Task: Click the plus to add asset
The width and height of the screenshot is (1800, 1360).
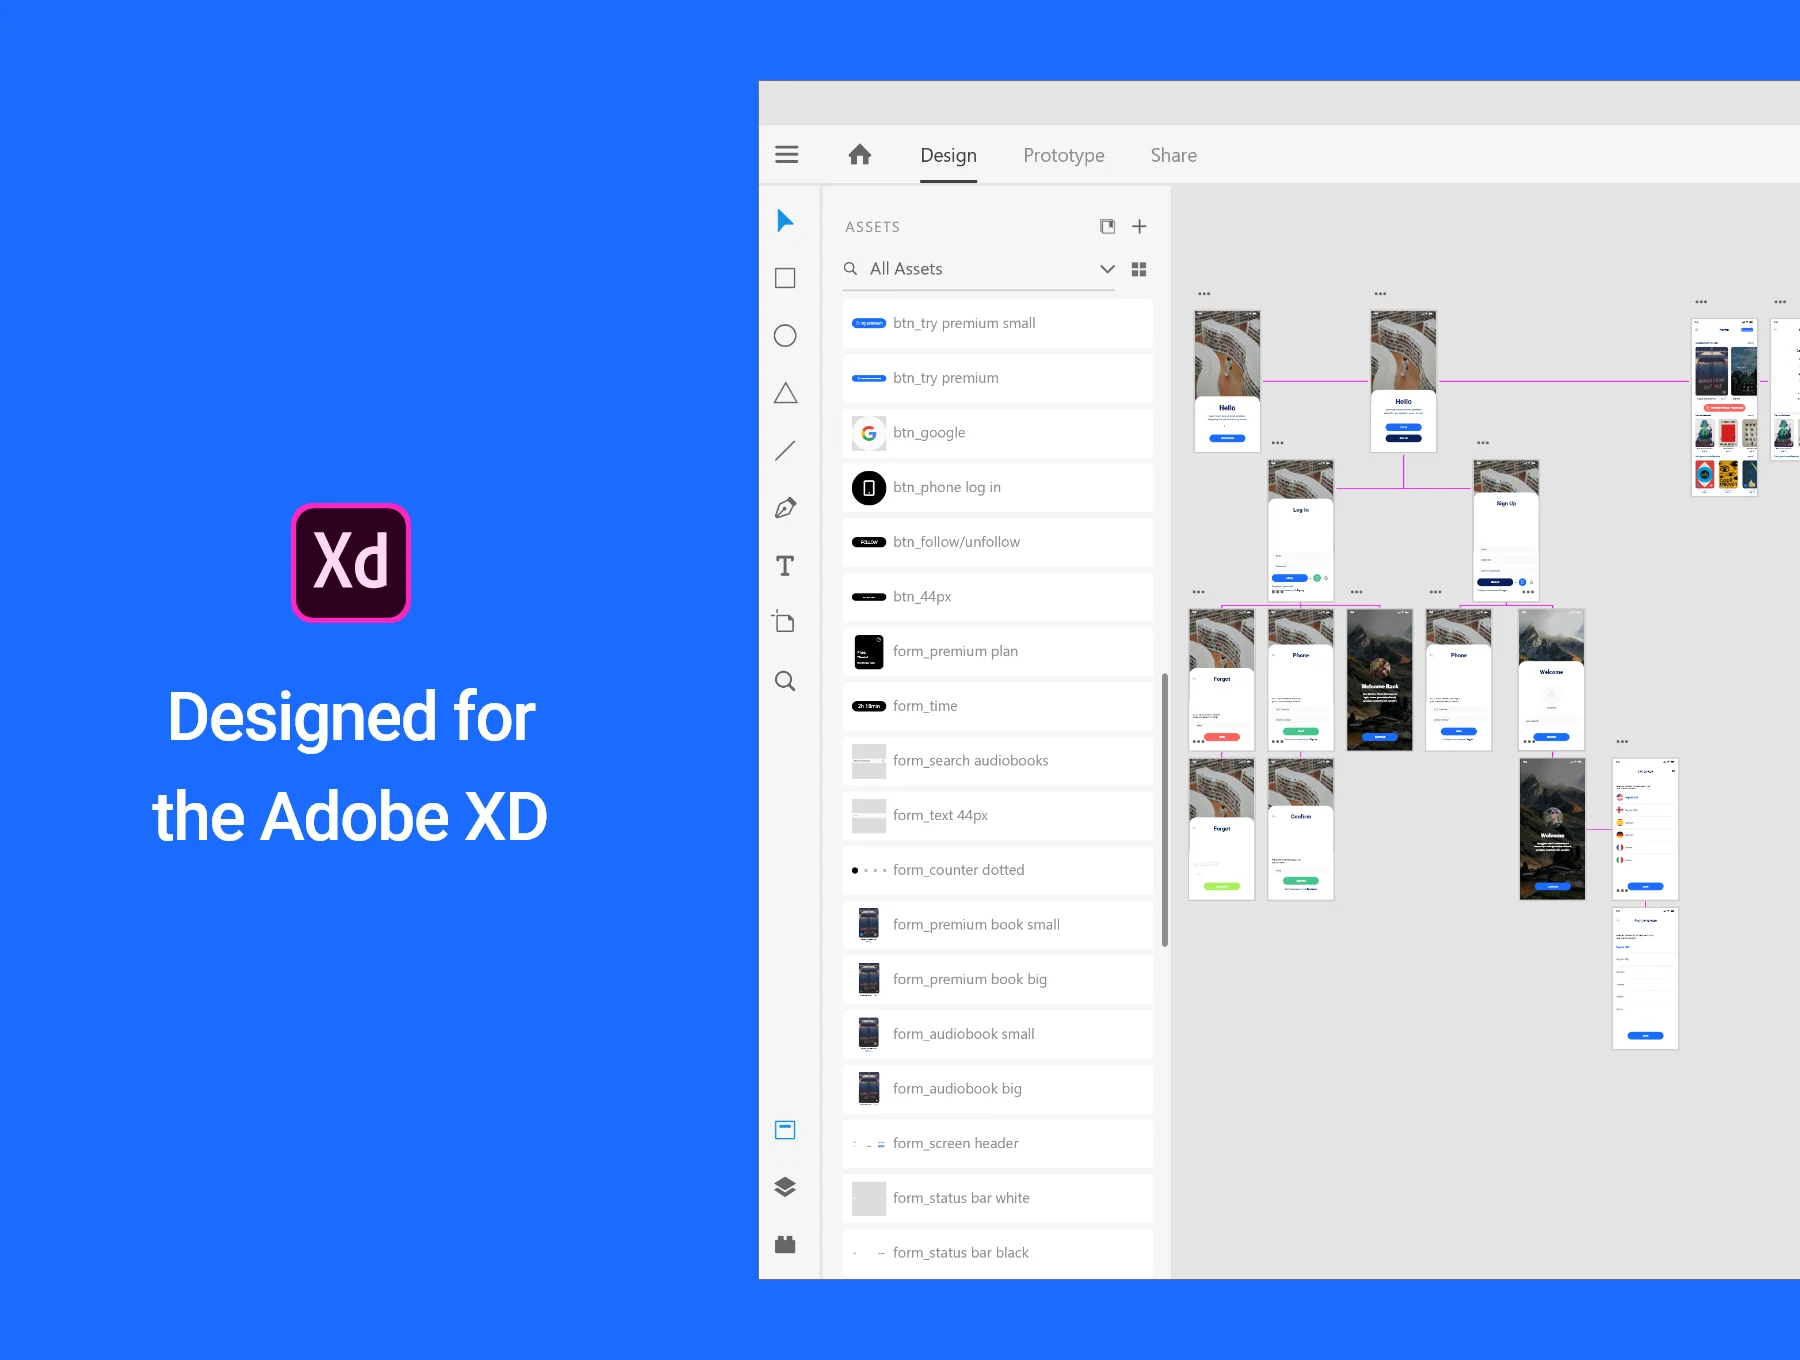Action: 1139,227
